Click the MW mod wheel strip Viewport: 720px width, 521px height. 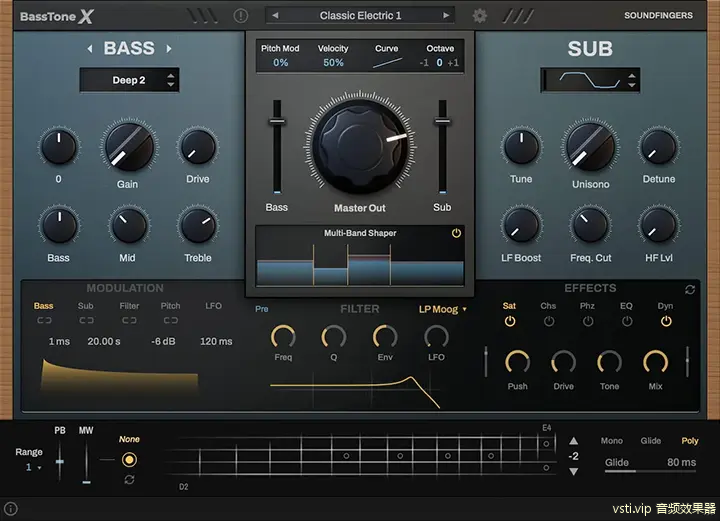[x=86, y=462]
